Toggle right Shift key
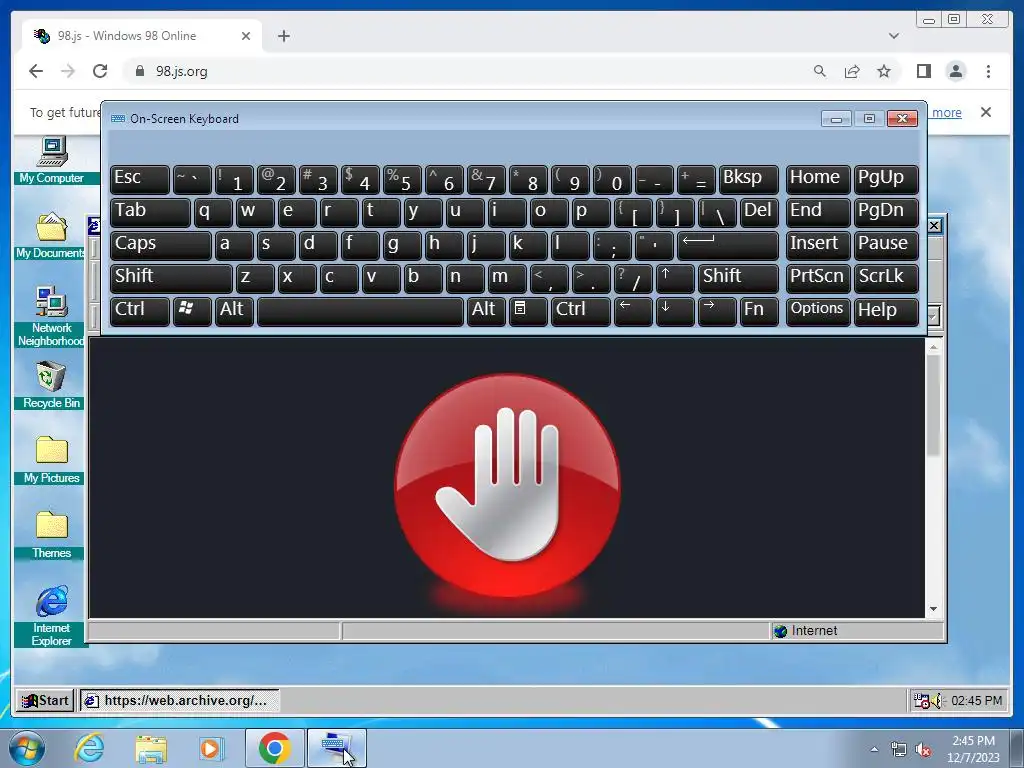 (x=738, y=278)
